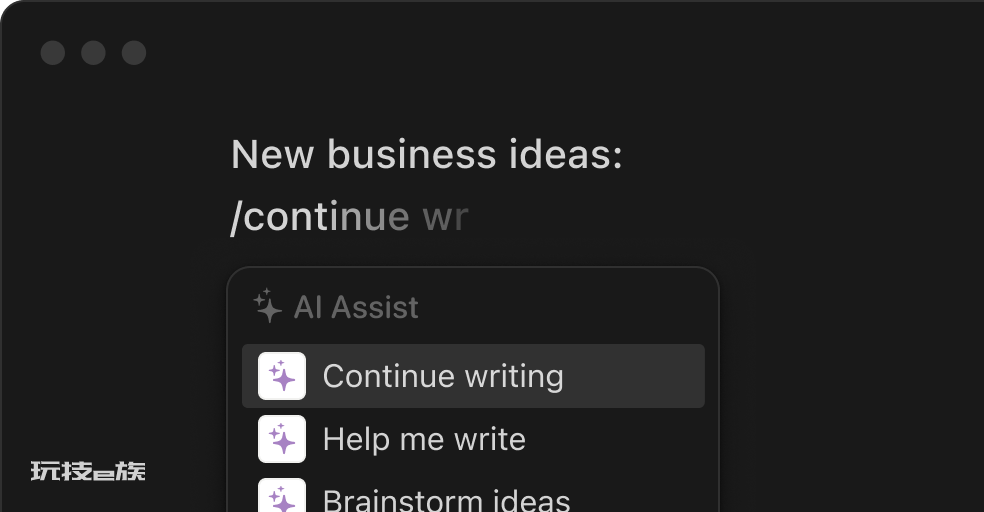Click the third gray window control dot
984x512 pixels.
point(134,53)
